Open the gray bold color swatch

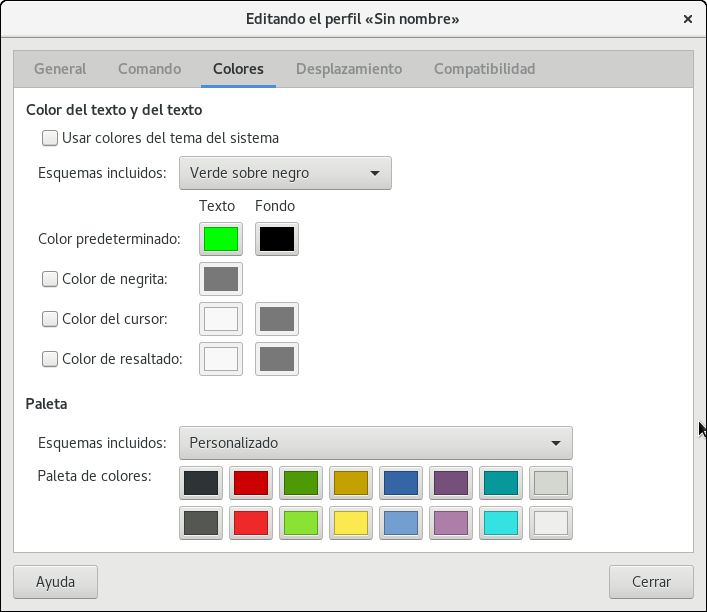(x=221, y=279)
